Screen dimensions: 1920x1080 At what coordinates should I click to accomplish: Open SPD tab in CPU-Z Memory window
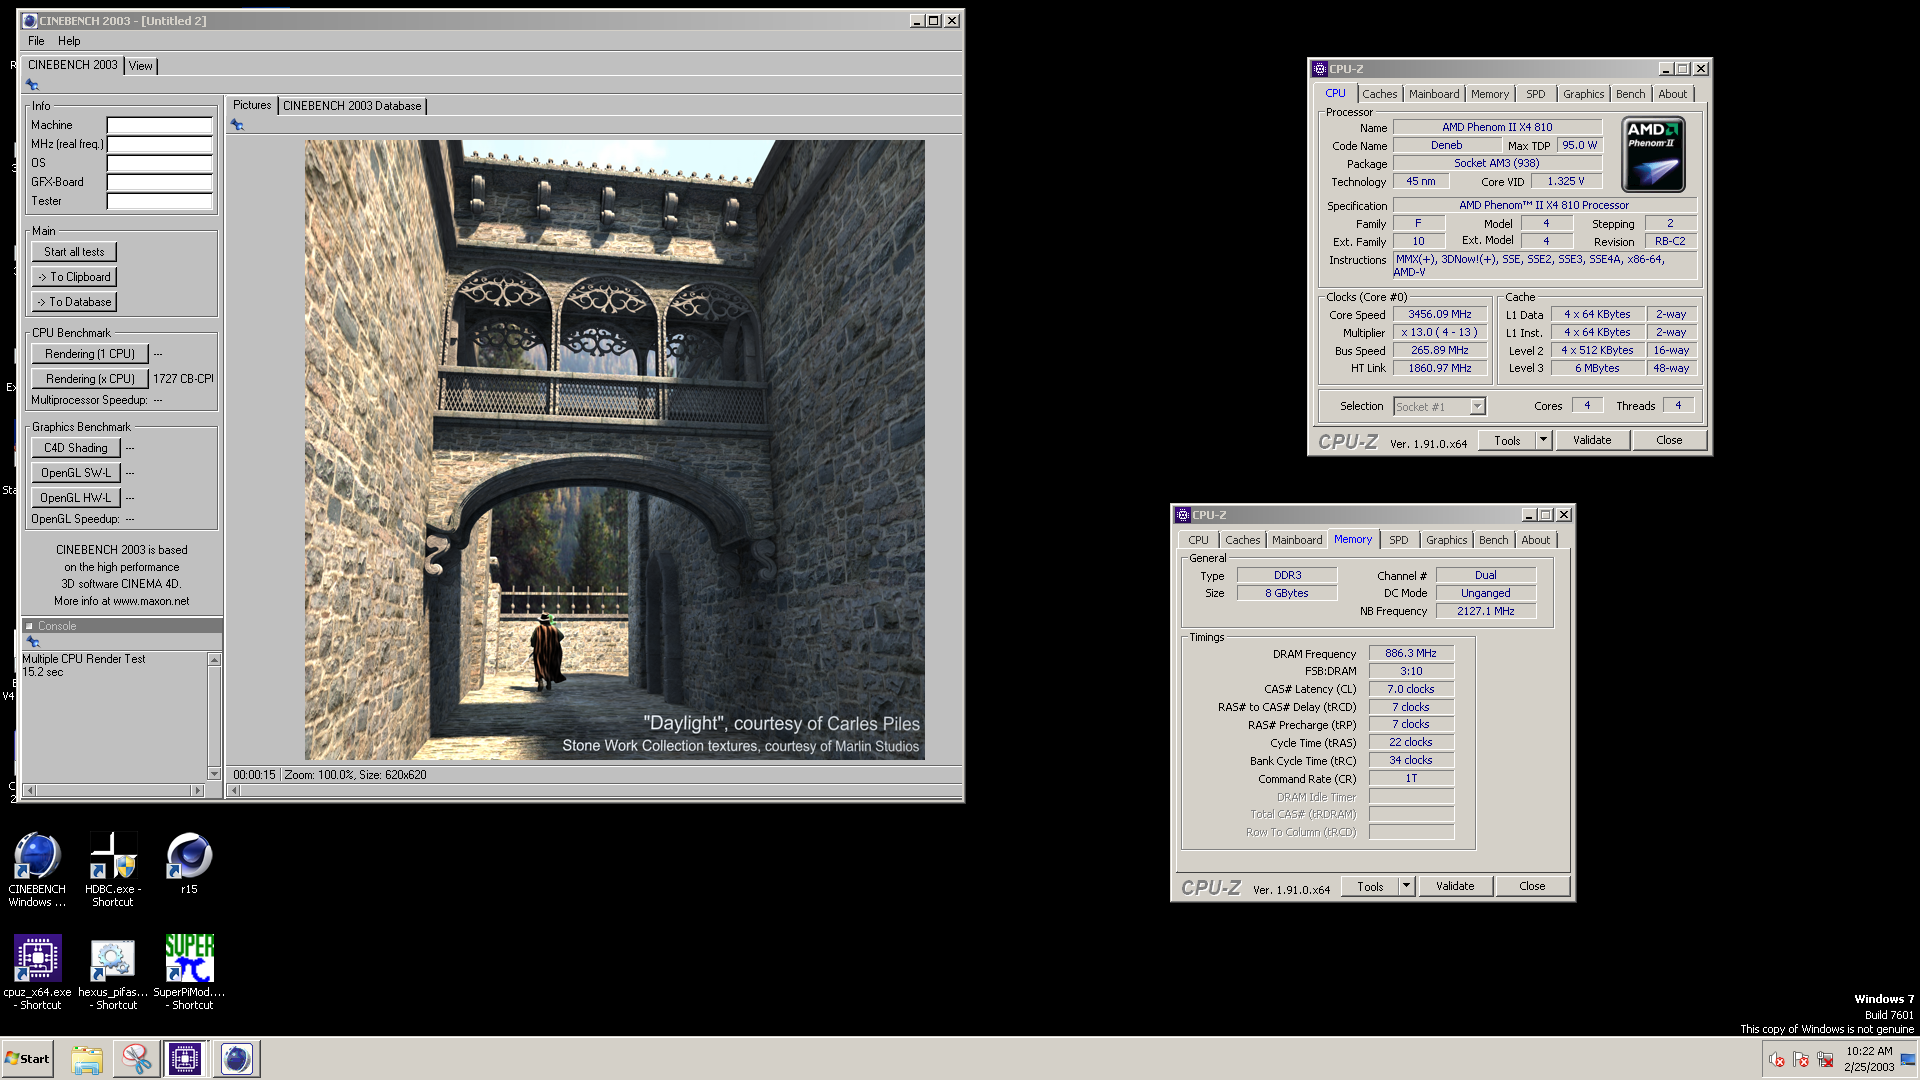1399,540
